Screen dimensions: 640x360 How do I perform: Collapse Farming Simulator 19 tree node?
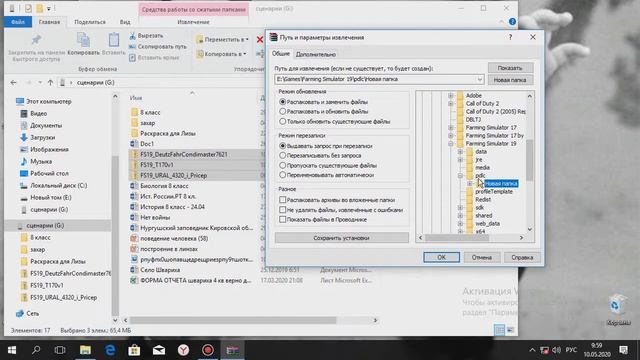(451, 144)
